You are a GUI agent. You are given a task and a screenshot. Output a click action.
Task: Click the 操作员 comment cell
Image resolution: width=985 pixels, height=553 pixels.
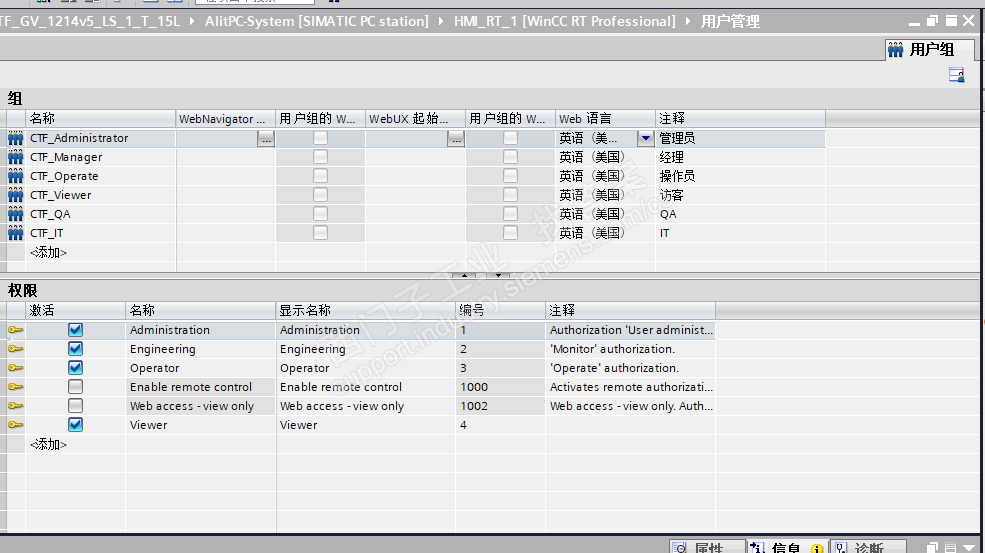[x=740, y=176]
